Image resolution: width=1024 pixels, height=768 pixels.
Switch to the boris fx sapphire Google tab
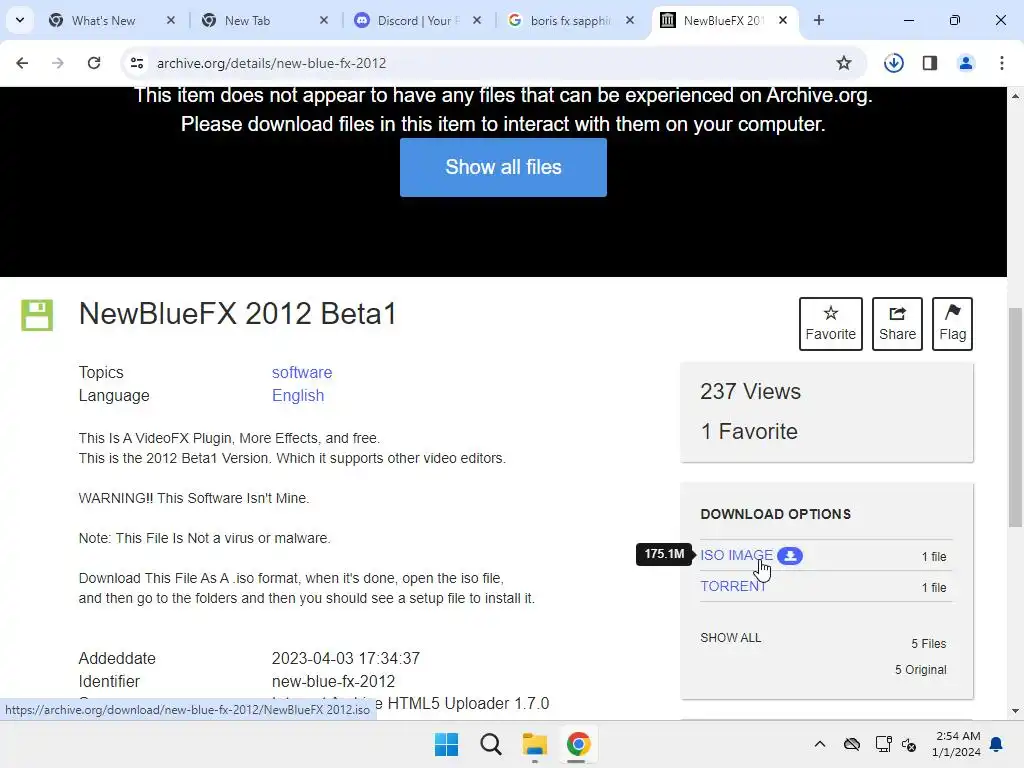[x=570, y=21]
